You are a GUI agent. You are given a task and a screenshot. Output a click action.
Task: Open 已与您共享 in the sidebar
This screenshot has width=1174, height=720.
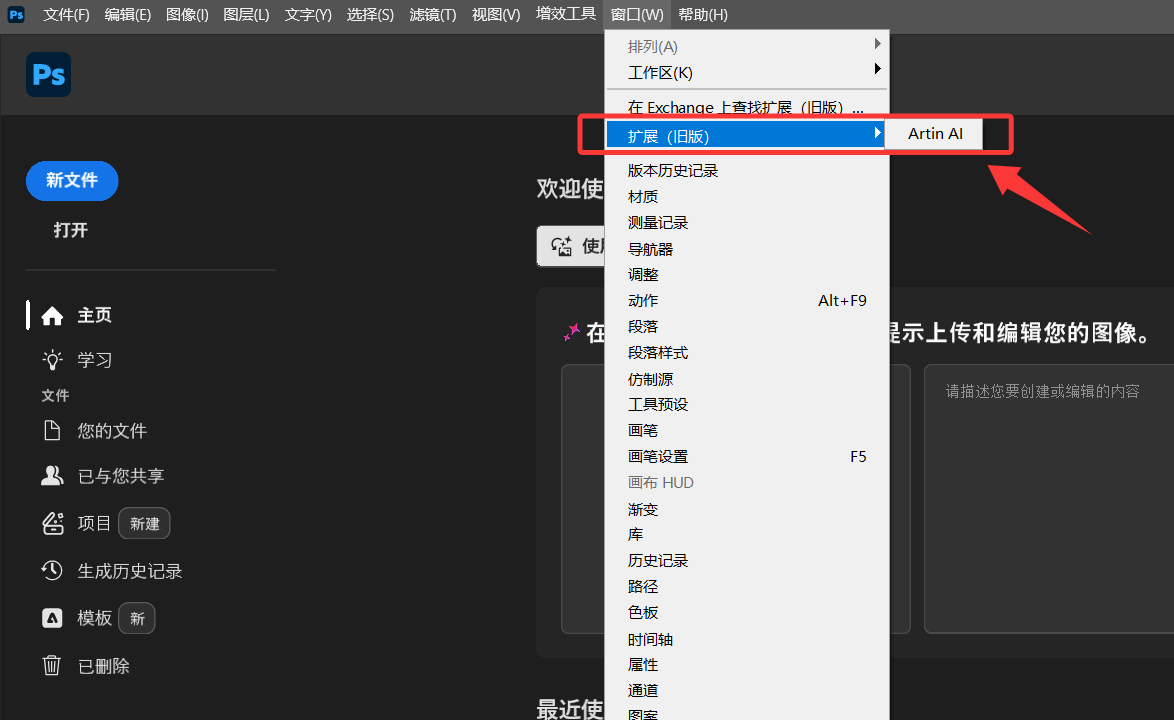coord(121,476)
